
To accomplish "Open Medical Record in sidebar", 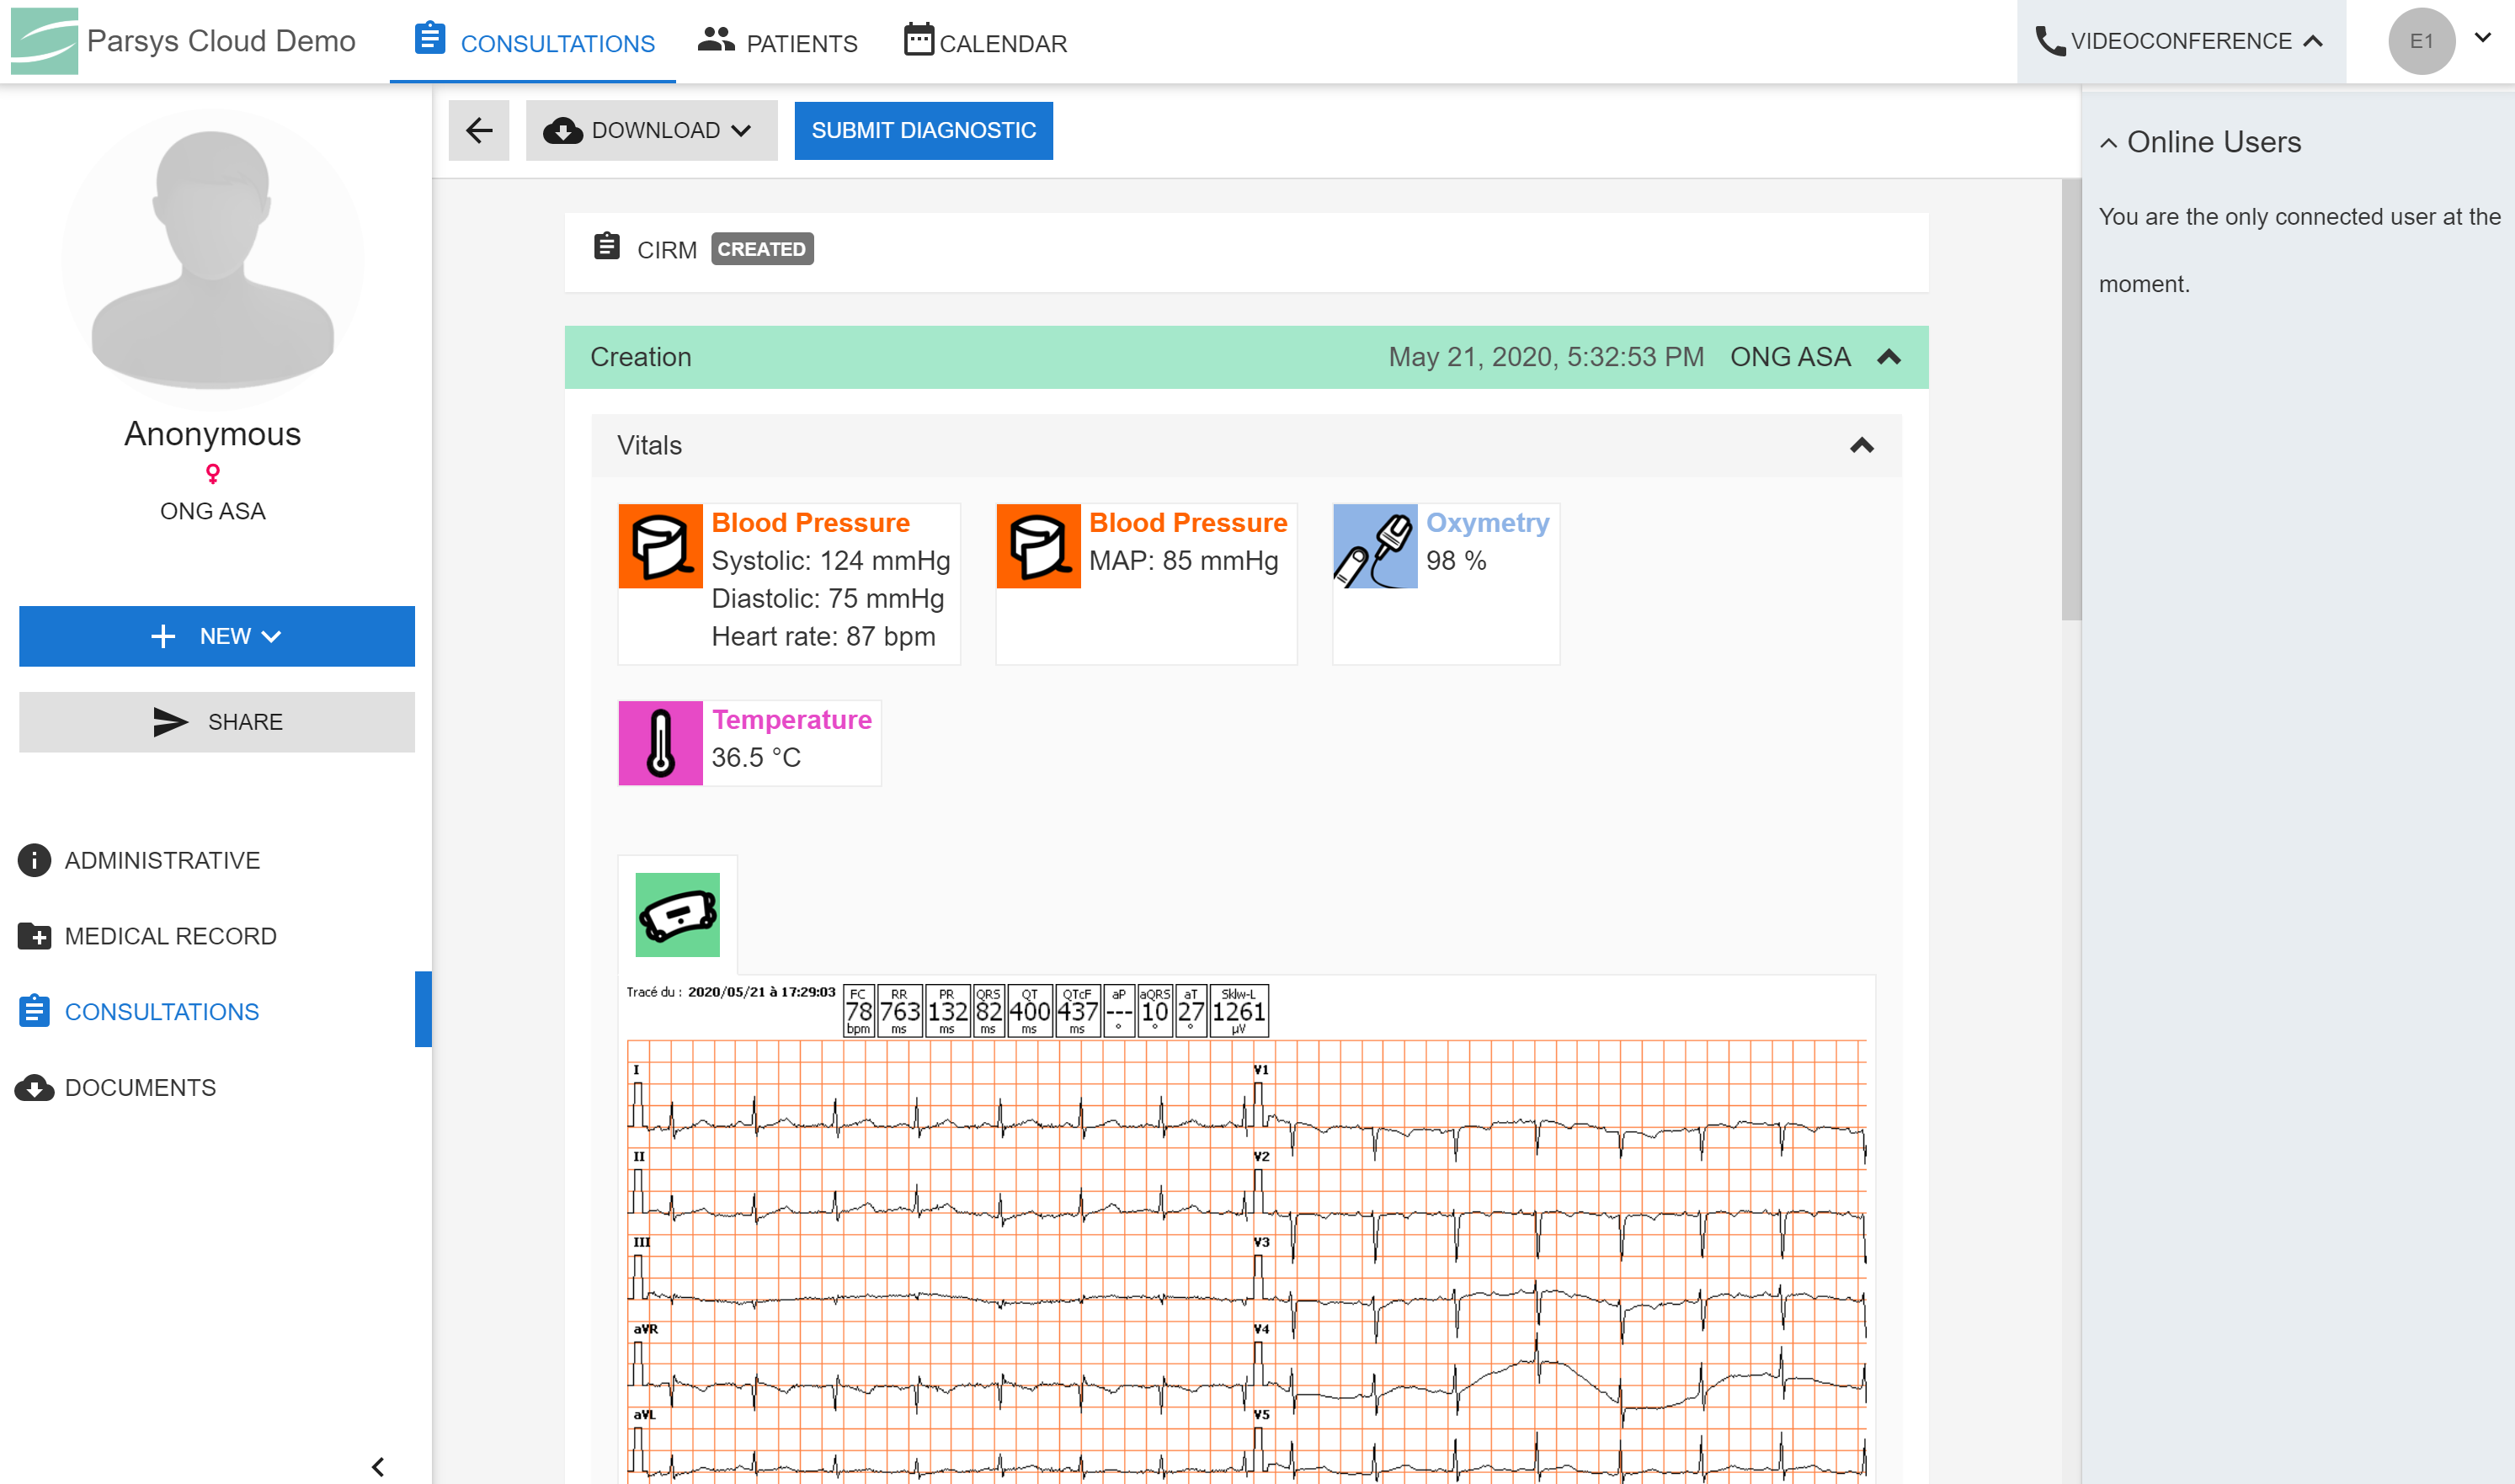I will (x=170, y=936).
